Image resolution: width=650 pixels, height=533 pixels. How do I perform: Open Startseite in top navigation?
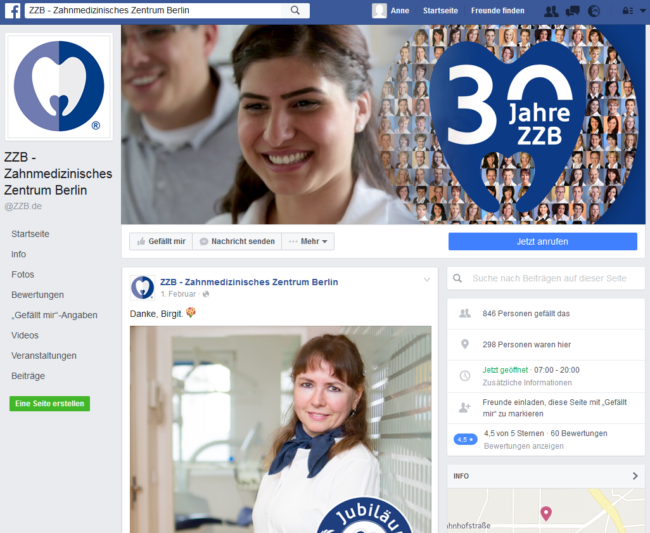tap(440, 11)
